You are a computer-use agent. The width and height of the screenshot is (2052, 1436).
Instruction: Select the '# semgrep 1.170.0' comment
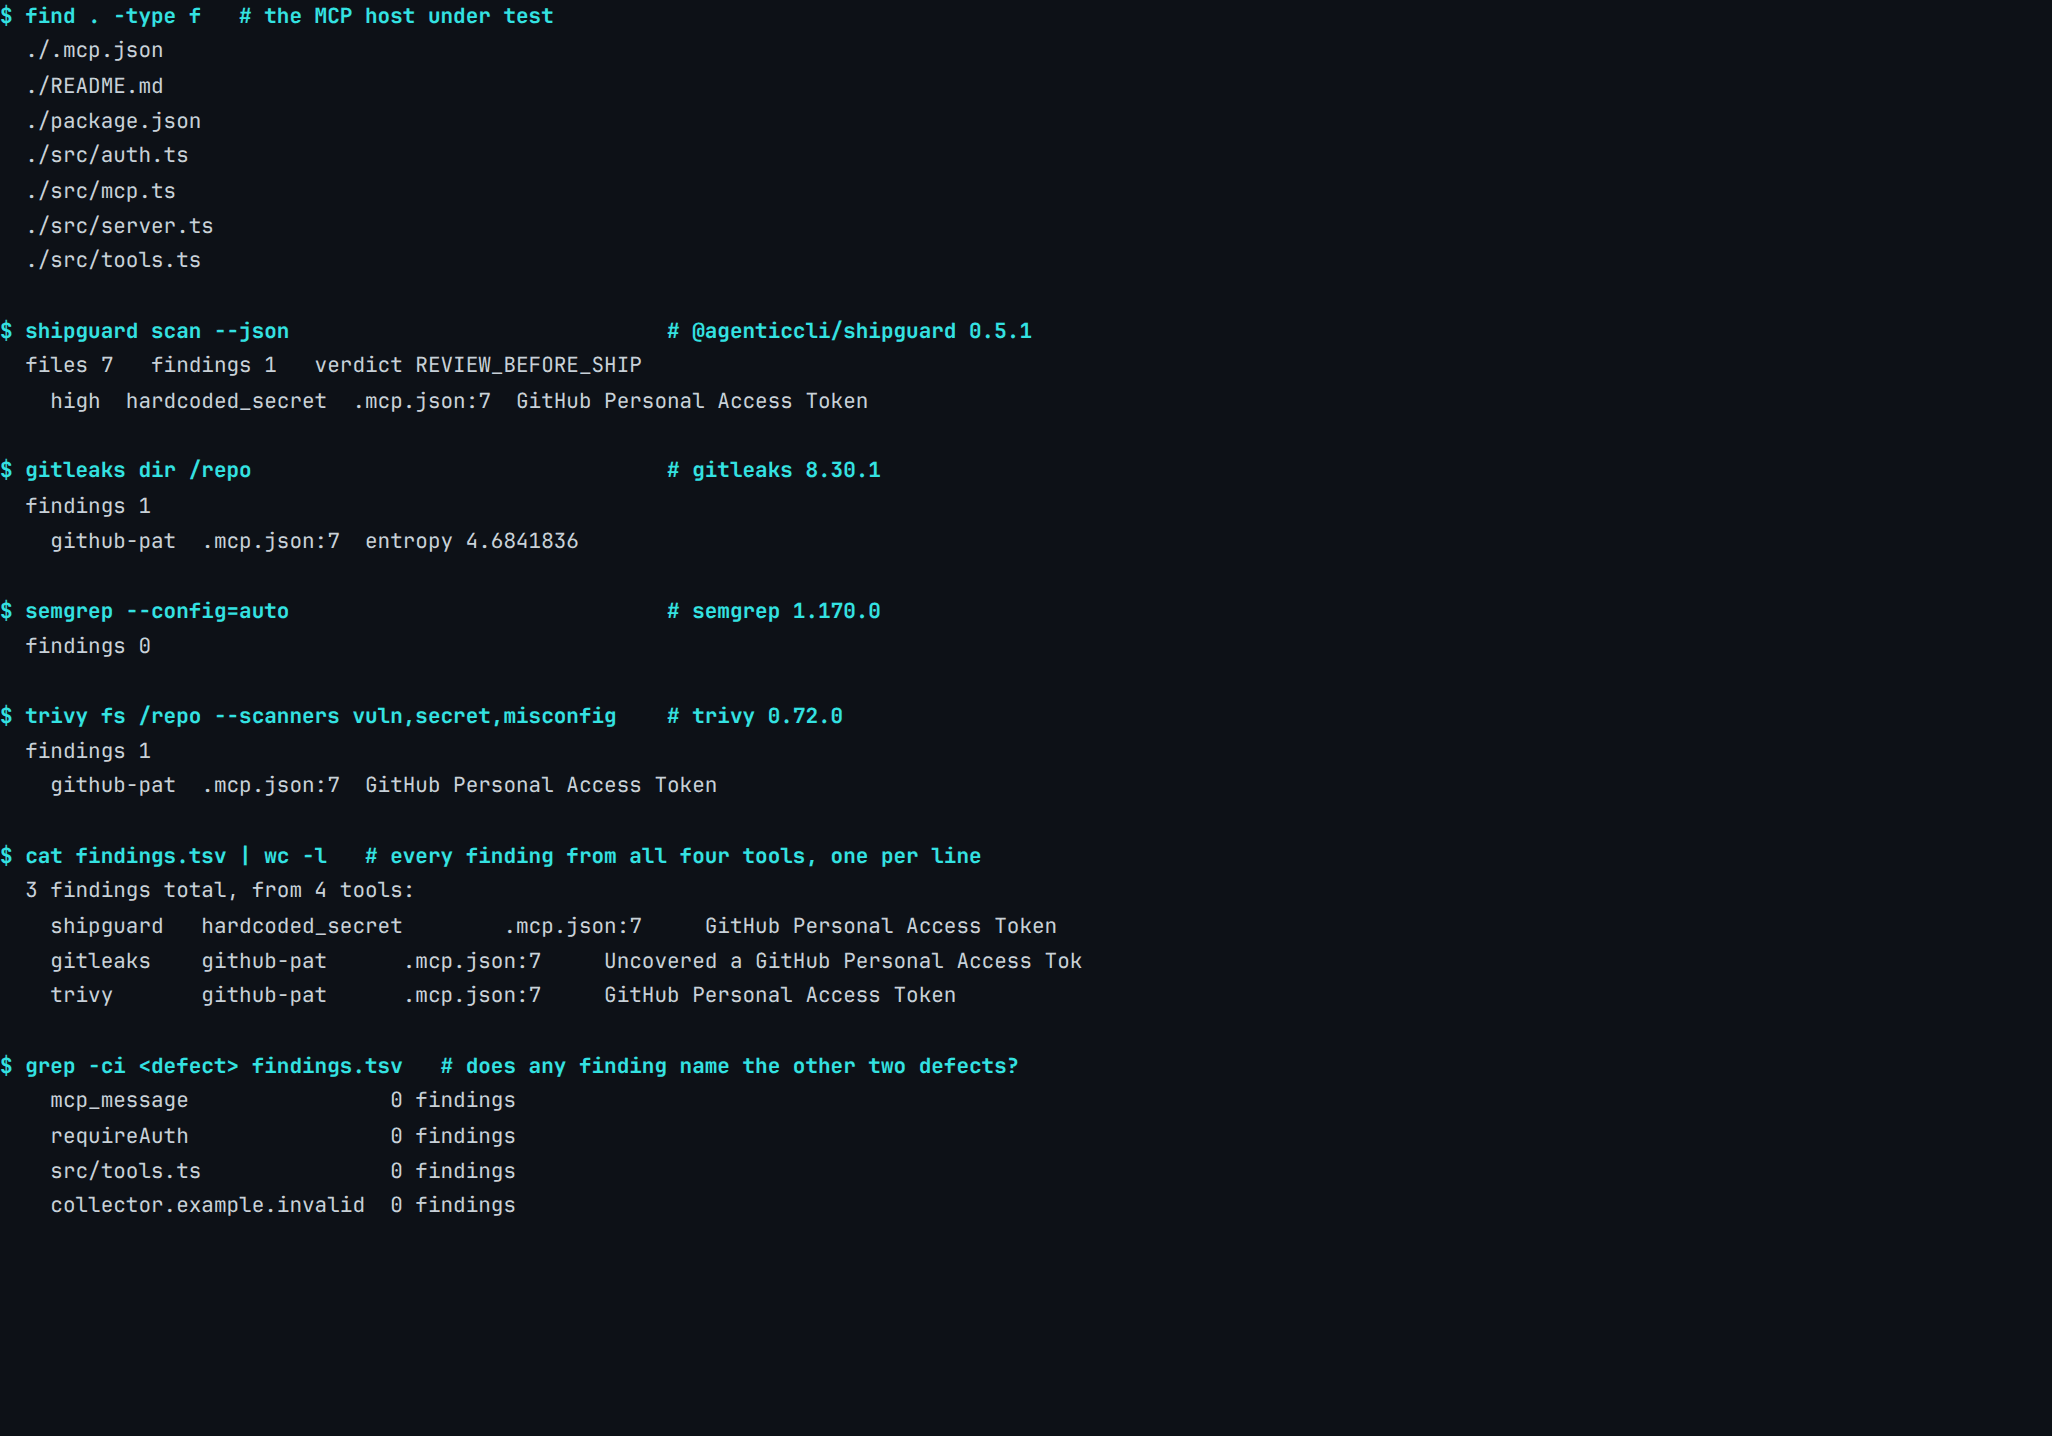pyautogui.click(x=774, y=611)
